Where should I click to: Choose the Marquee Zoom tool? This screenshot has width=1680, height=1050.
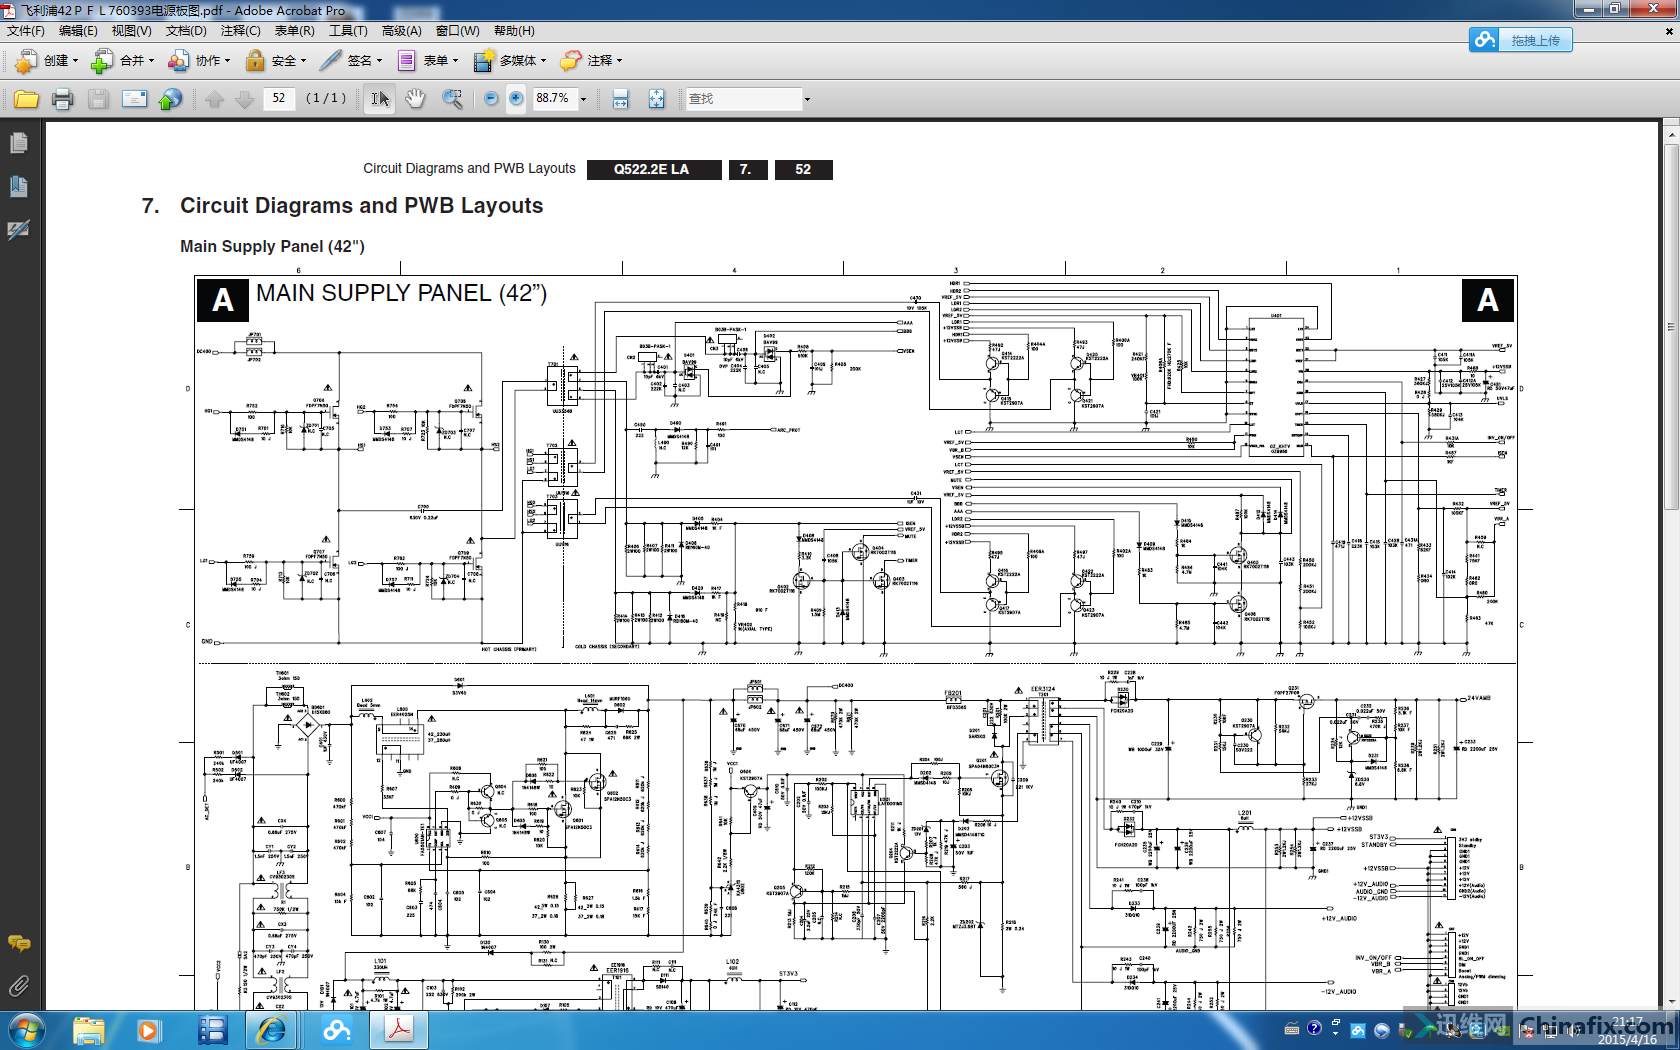click(x=453, y=99)
